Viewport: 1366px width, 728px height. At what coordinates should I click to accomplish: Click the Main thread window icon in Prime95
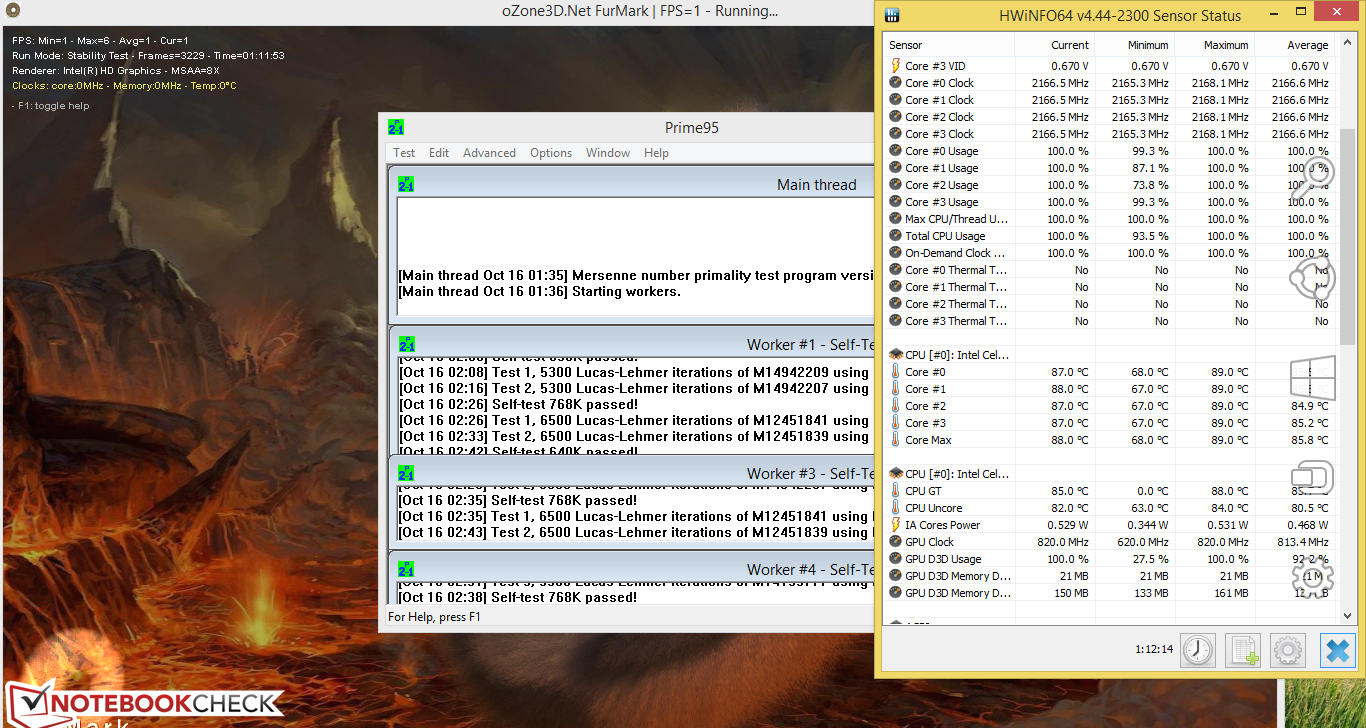(x=406, y=184)
